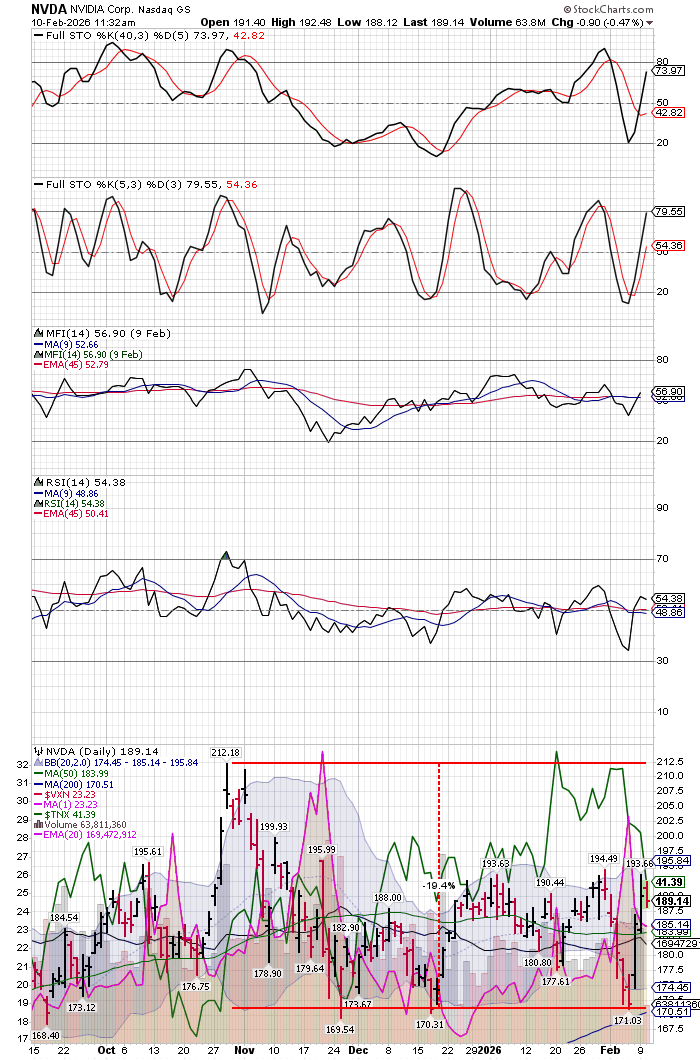
Task: Click the down arrow beside Chg percentage
Action: [x=651, y=21]
